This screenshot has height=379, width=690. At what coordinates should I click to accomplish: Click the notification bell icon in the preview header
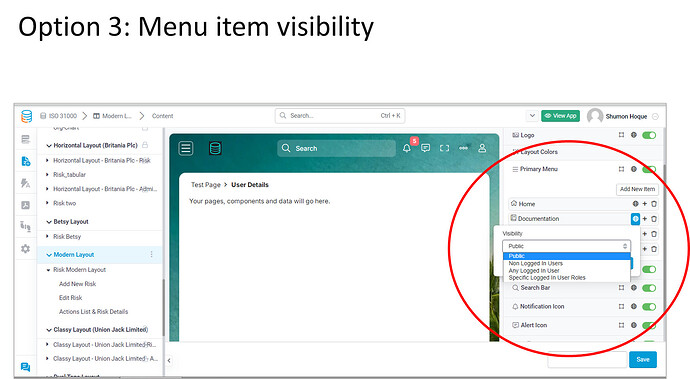tap(407, 148)
